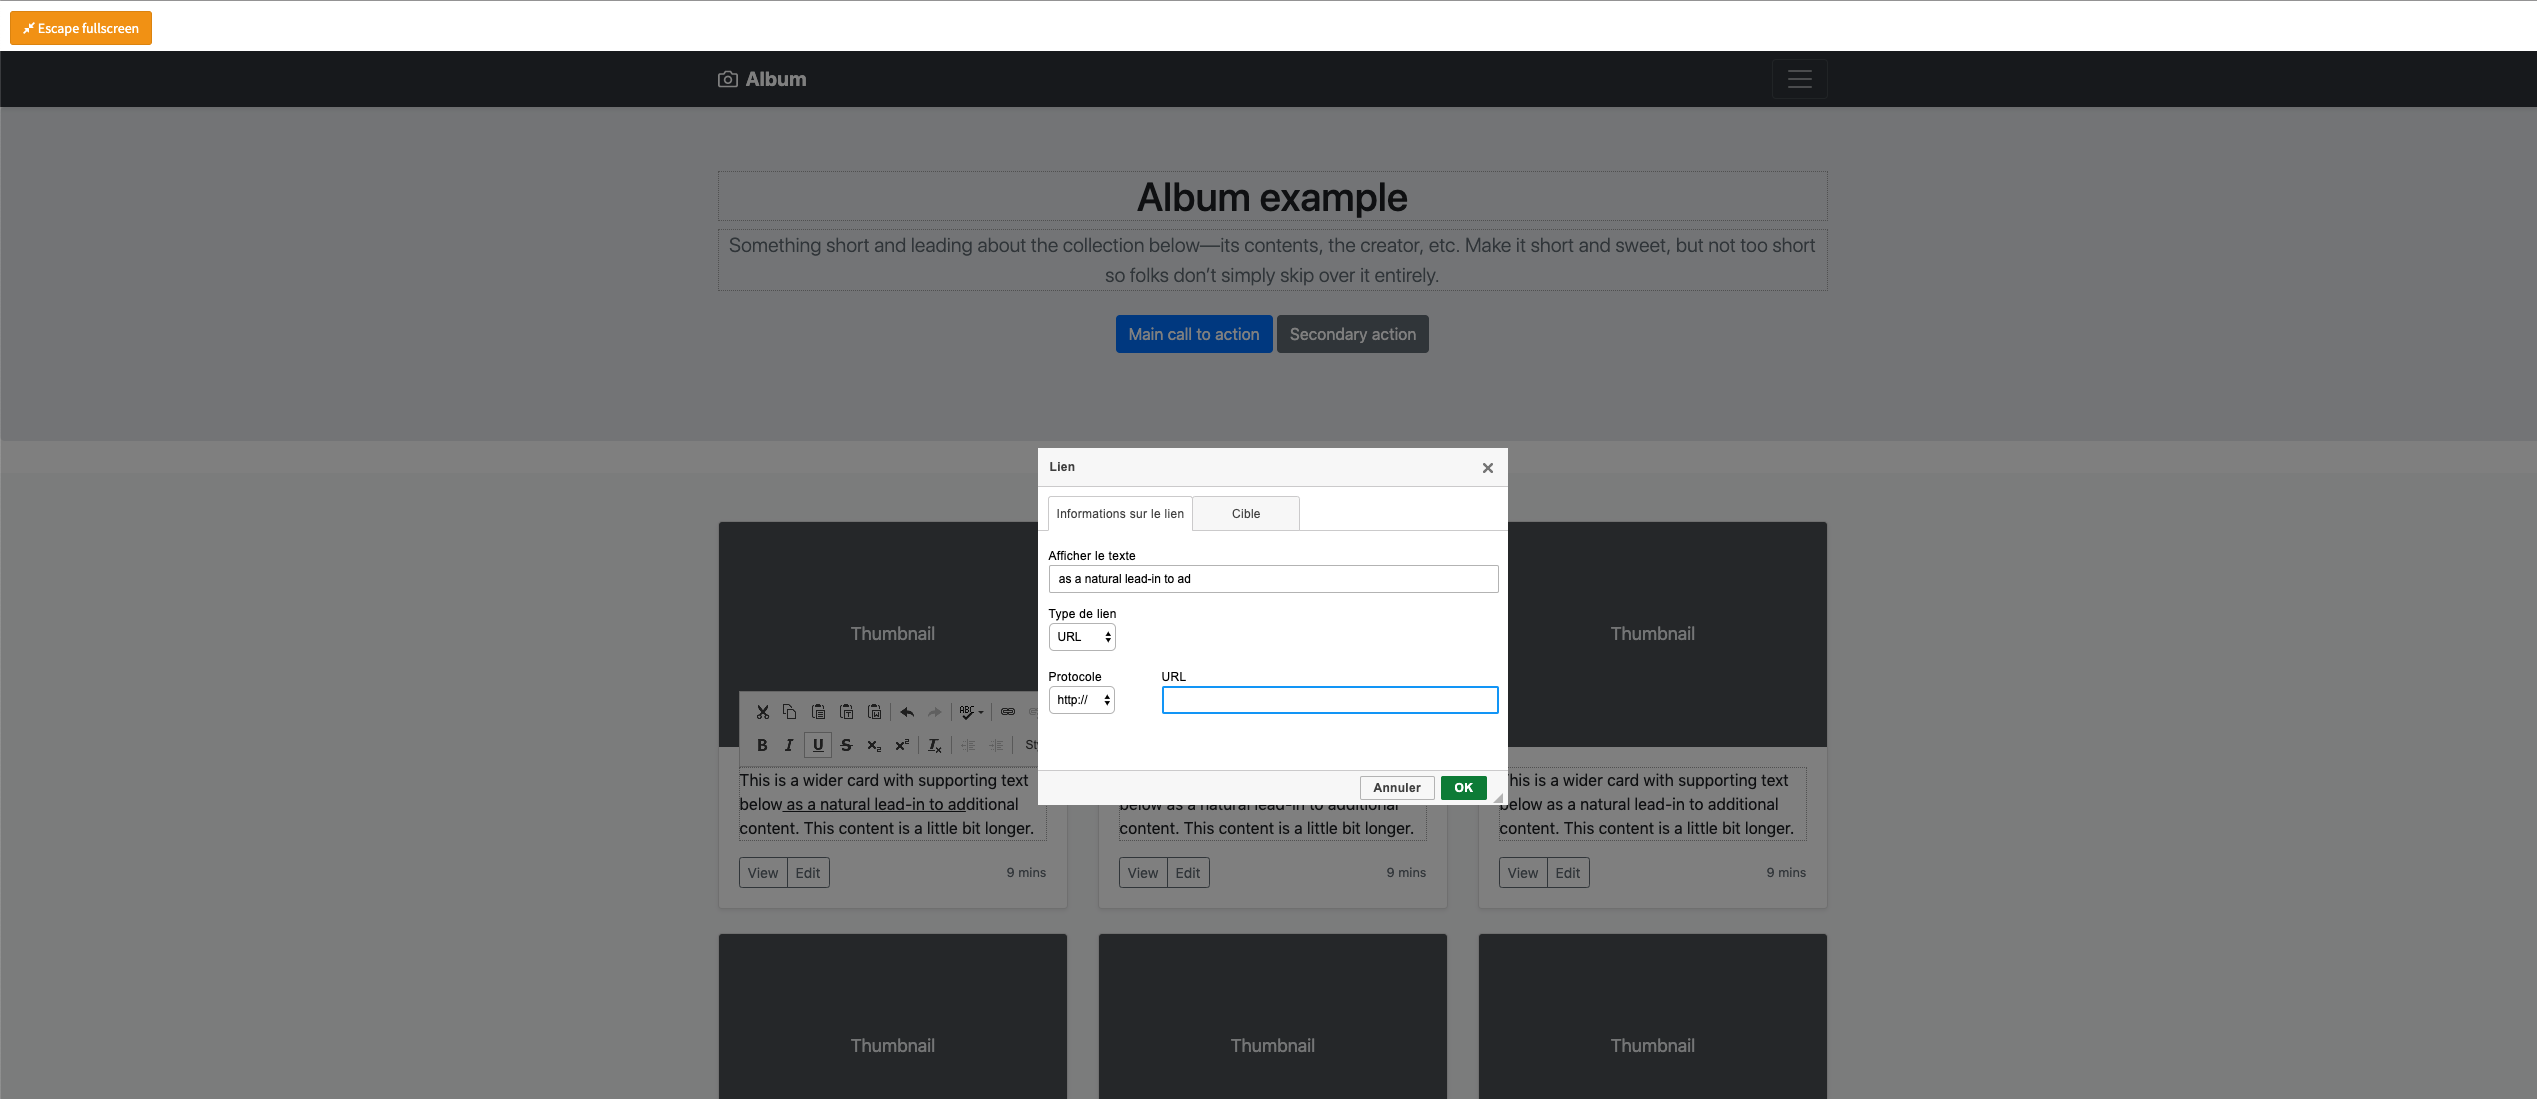
Task: Toggle strikethrough formatting
Action: pyautogui.click(x=846, y=745)
